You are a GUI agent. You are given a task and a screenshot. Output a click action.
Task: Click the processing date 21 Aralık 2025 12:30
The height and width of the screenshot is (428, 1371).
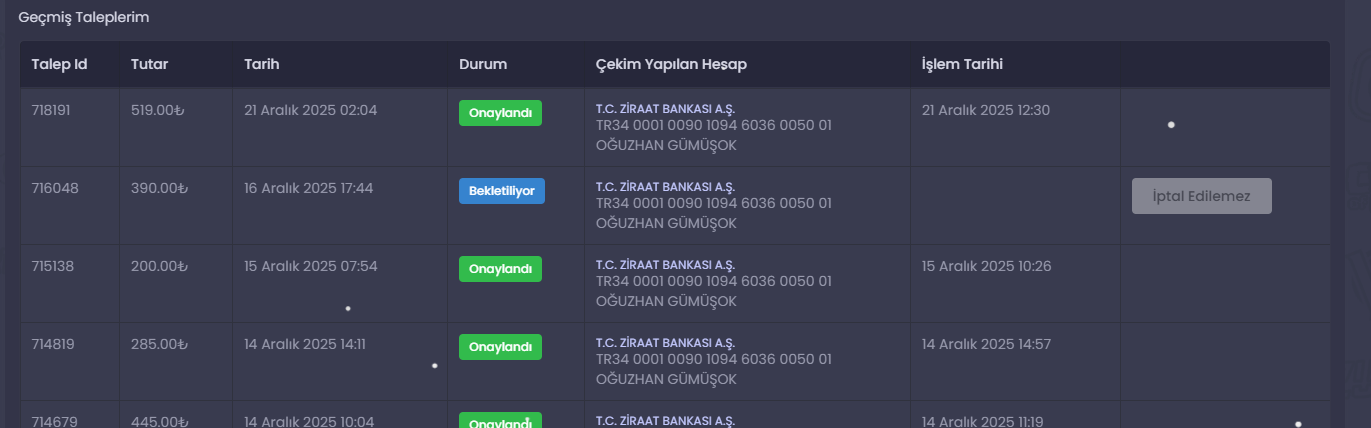click(986, 110)
